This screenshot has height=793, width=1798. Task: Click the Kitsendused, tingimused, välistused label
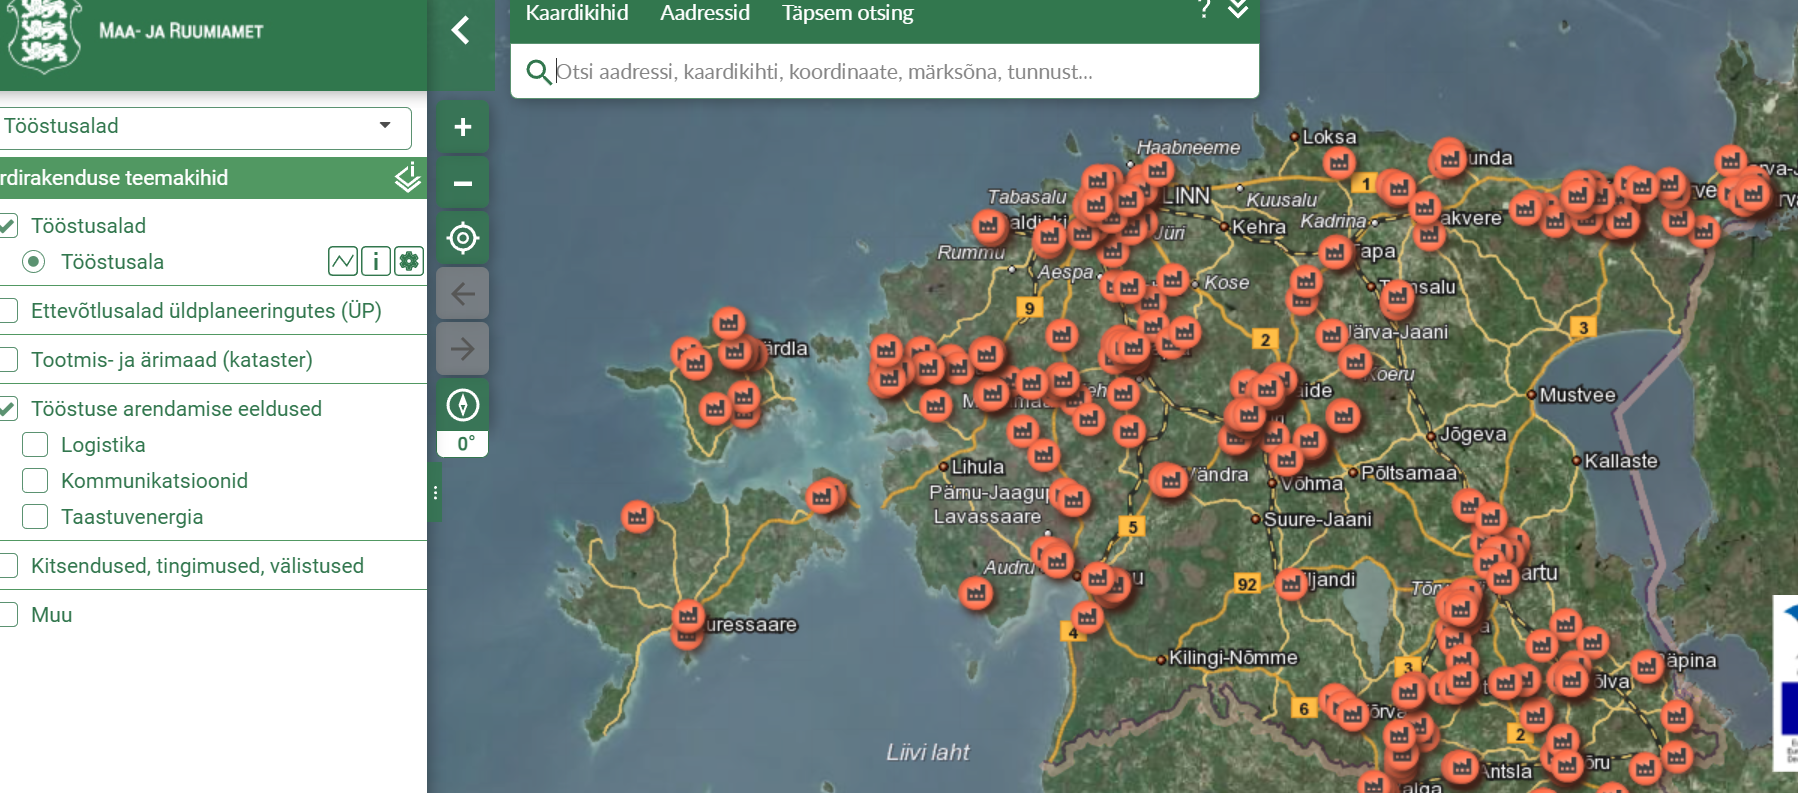tap(197, 566)
